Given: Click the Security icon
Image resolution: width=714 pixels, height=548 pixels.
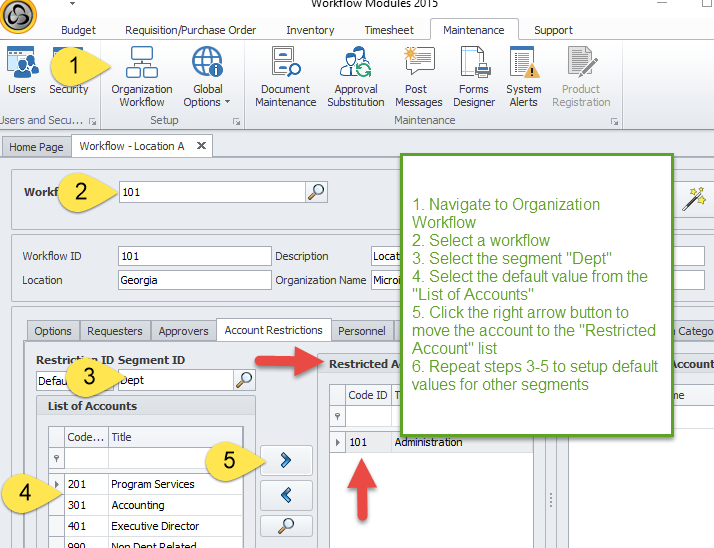Looking at the screenshot, I should pos(69,76).
